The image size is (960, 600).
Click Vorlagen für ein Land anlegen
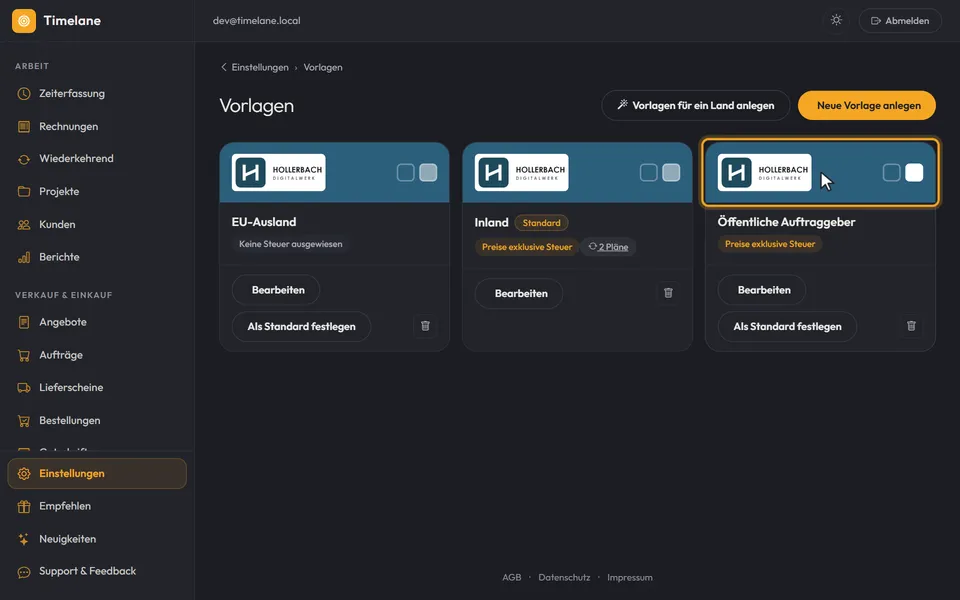click(696, 105)
